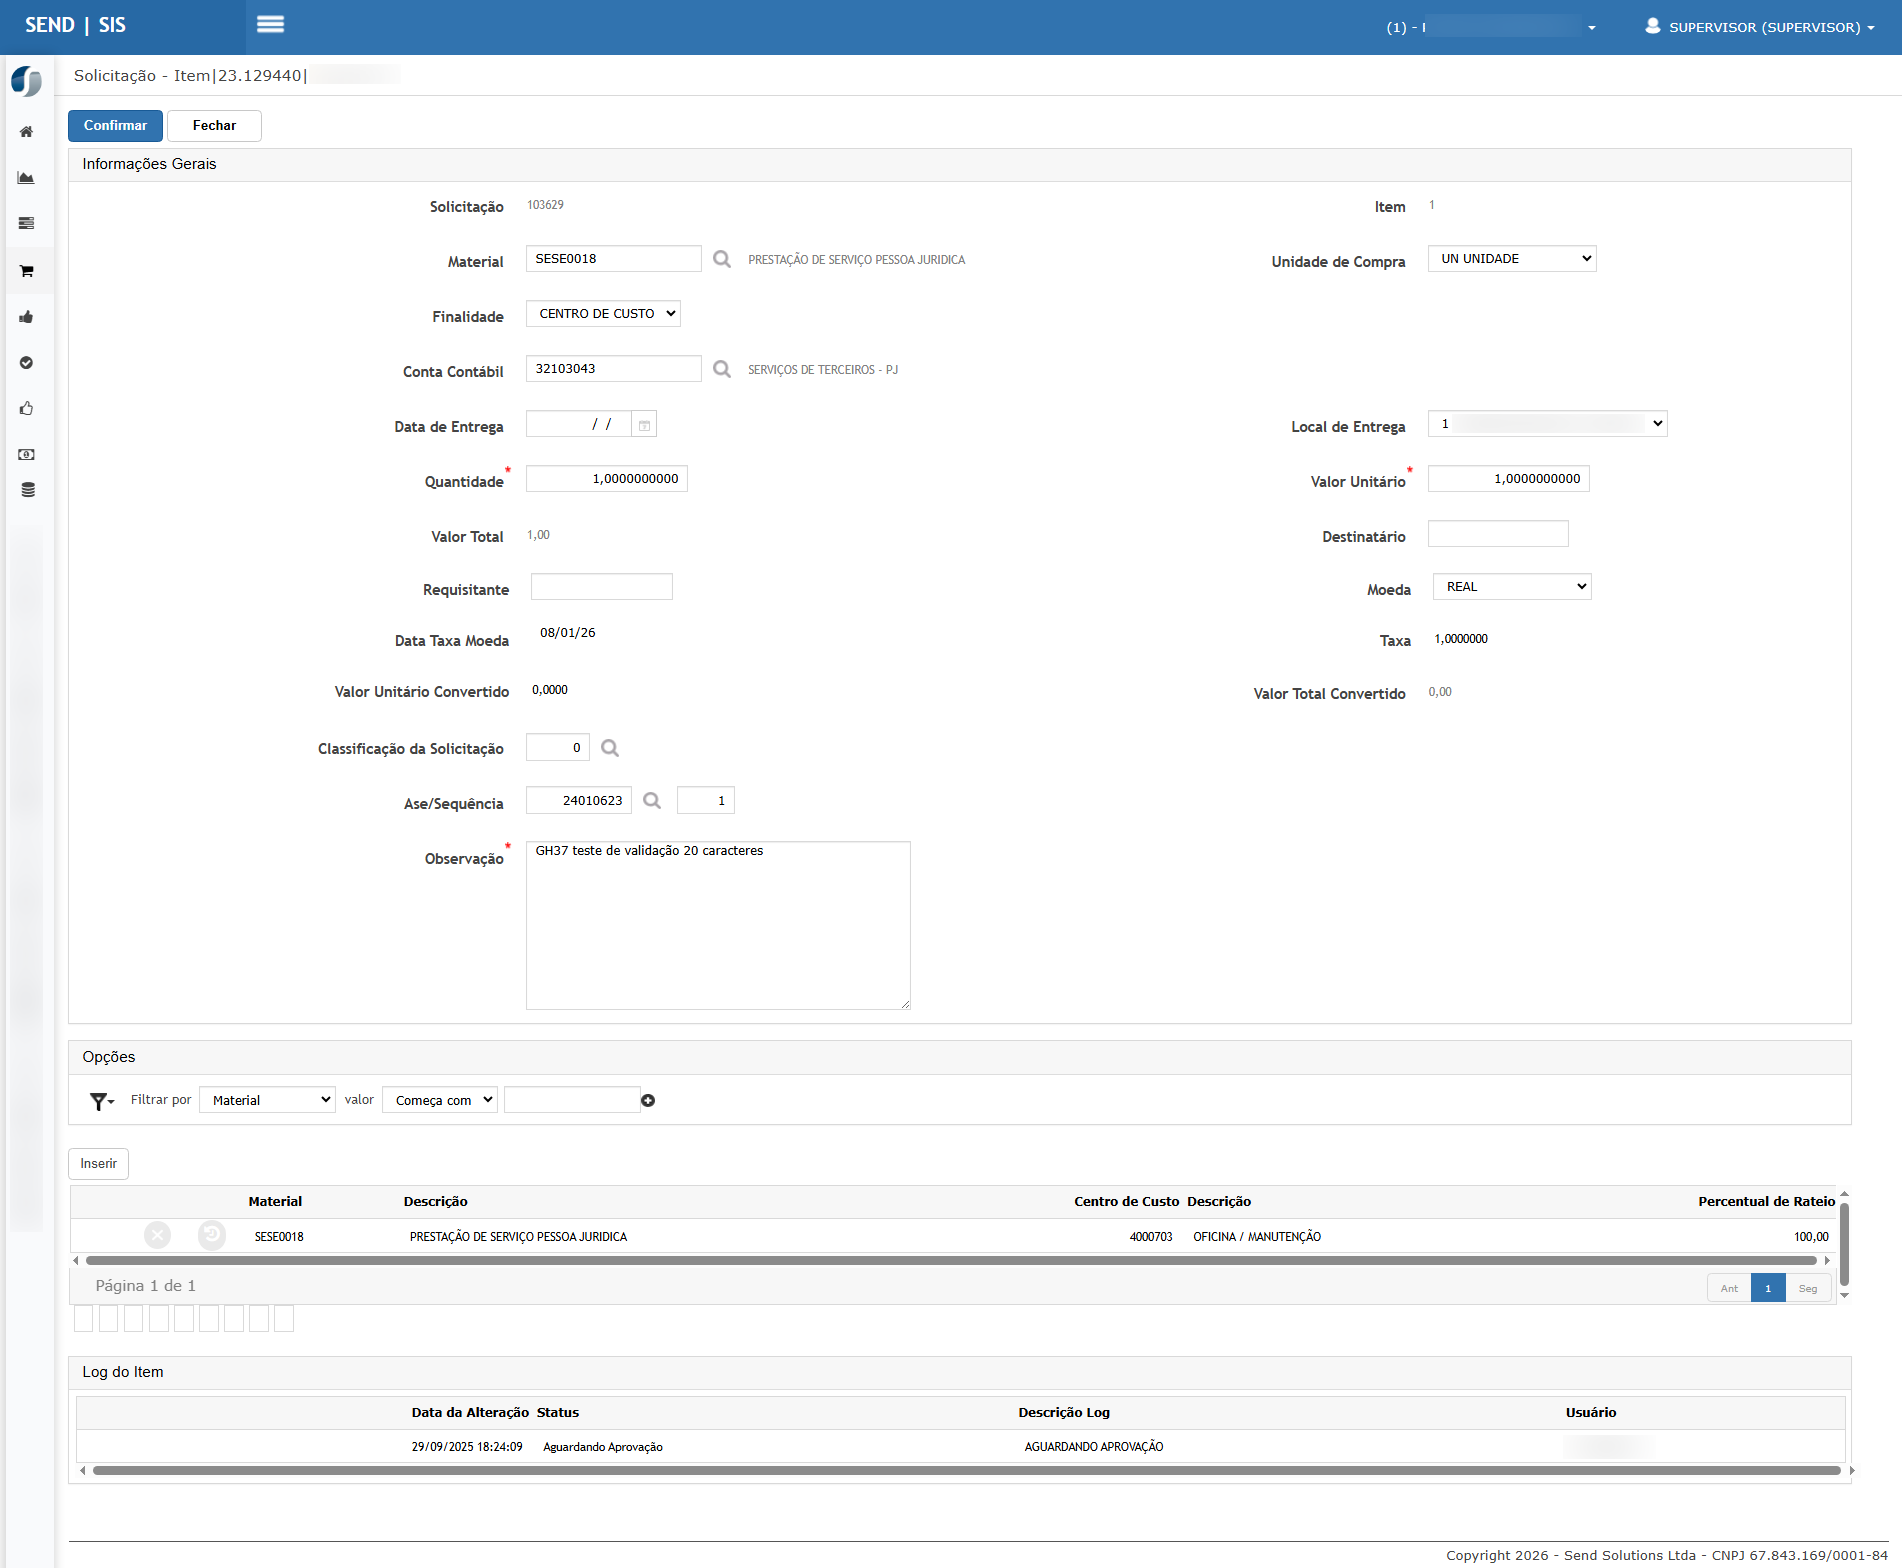
Task: Open the Unidade de Compra dropdown
Action: [1511, 259]
